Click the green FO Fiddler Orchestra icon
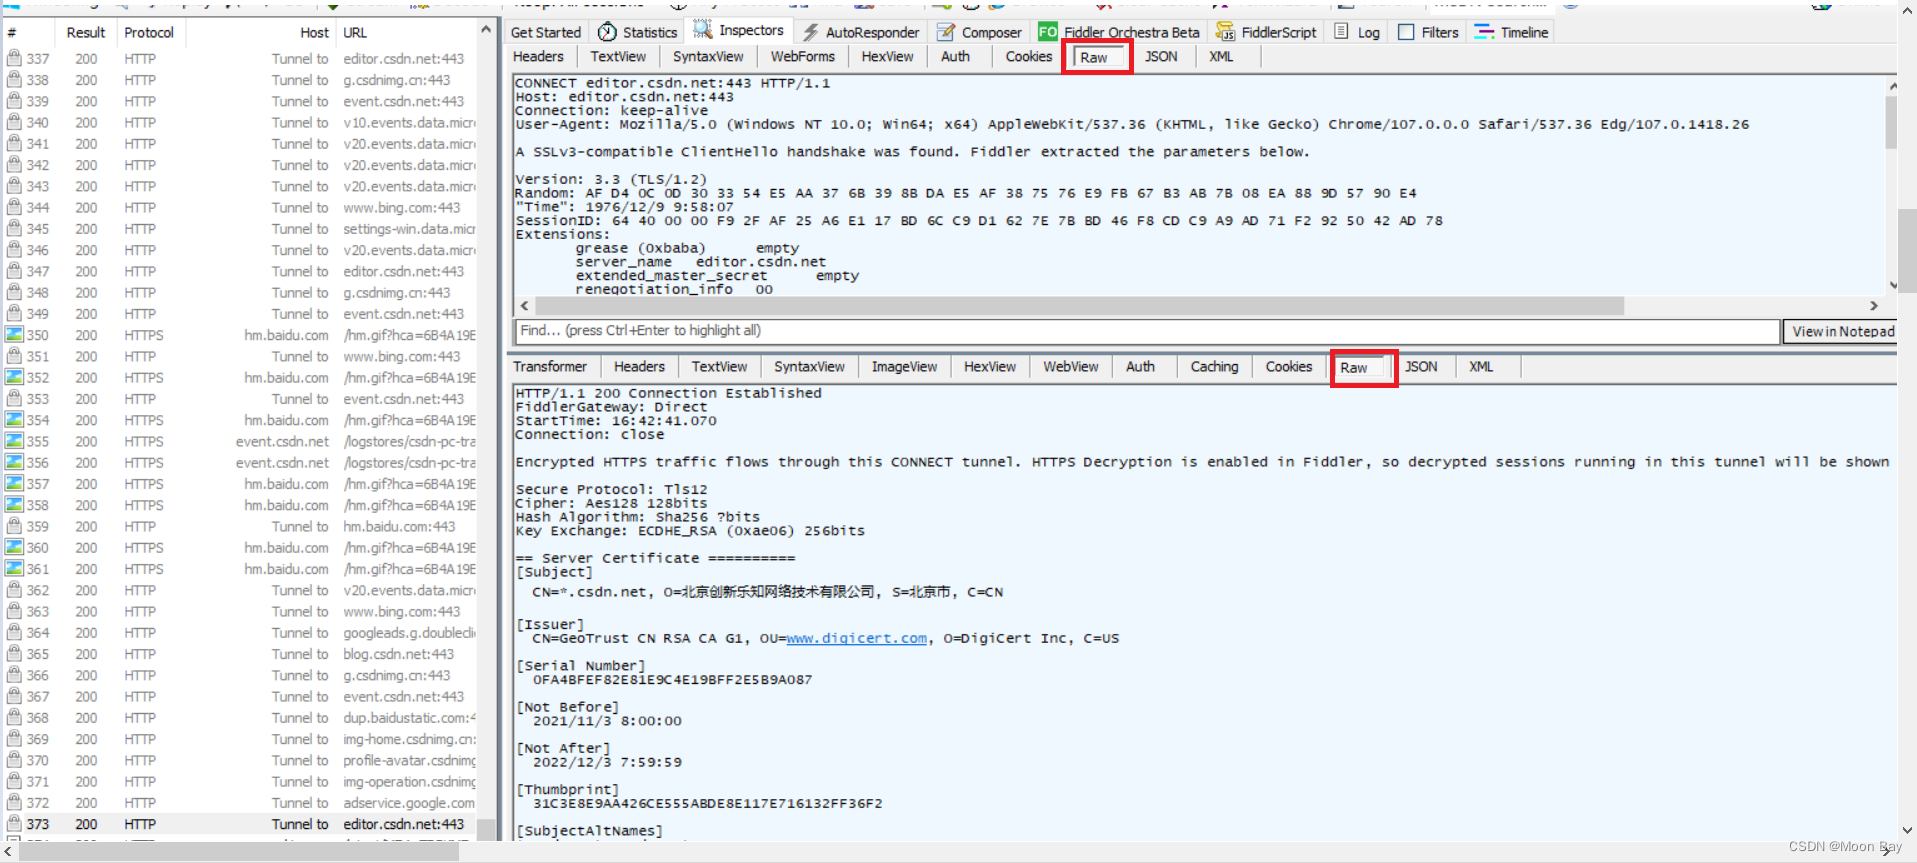This screenshot has width=1917, height=863. click(1047, 32)
